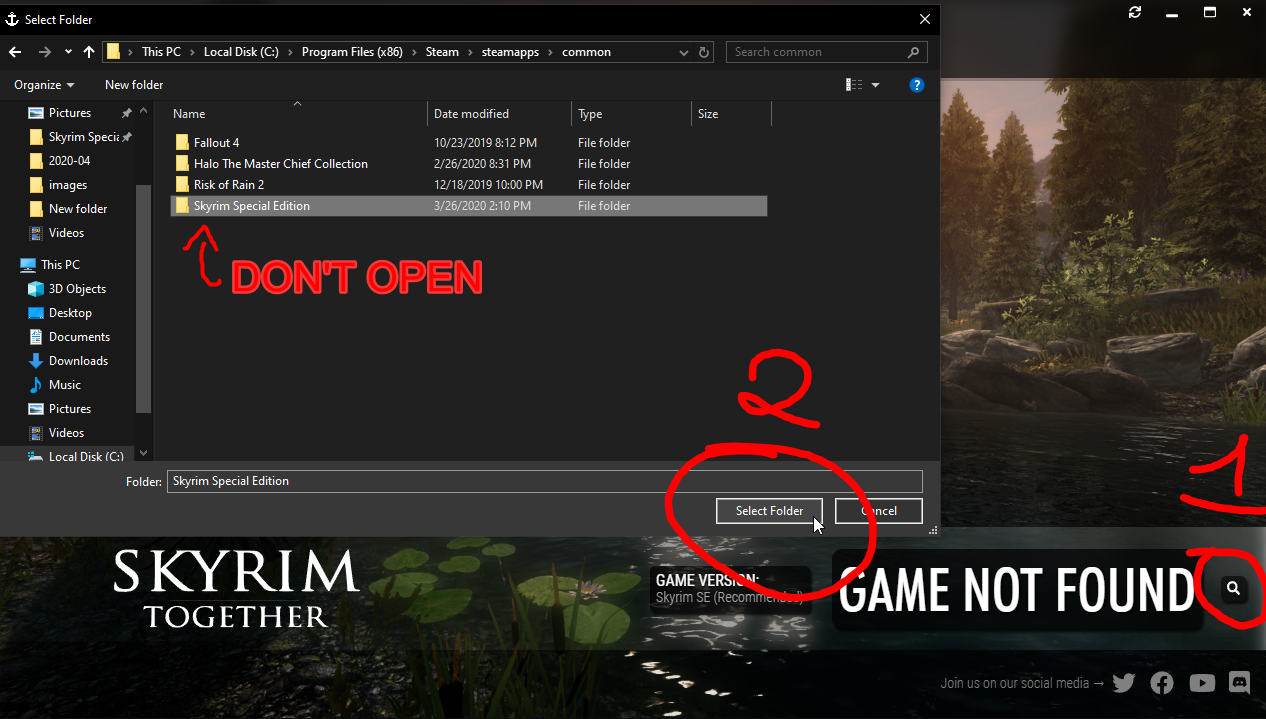The width and height of the screenshot is (1266, 719).
Task: Open the address bar history dropdown
Action: 682,51
